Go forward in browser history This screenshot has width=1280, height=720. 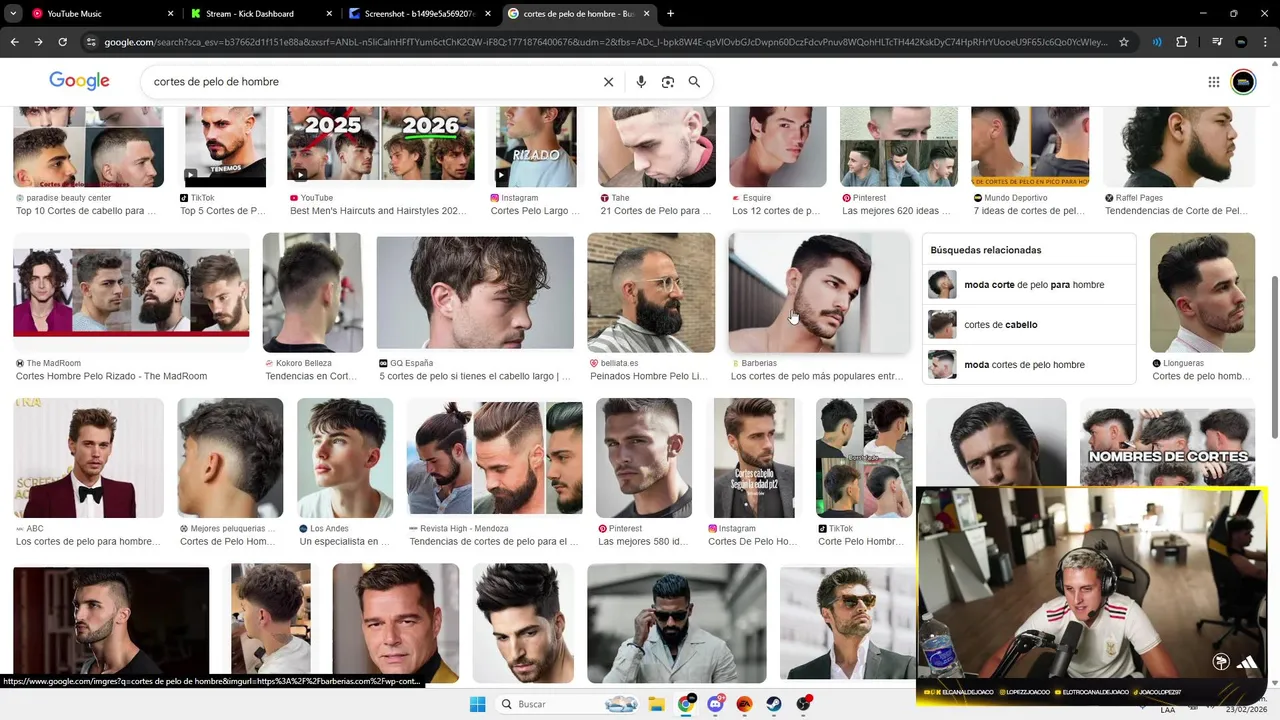(38, 42)
